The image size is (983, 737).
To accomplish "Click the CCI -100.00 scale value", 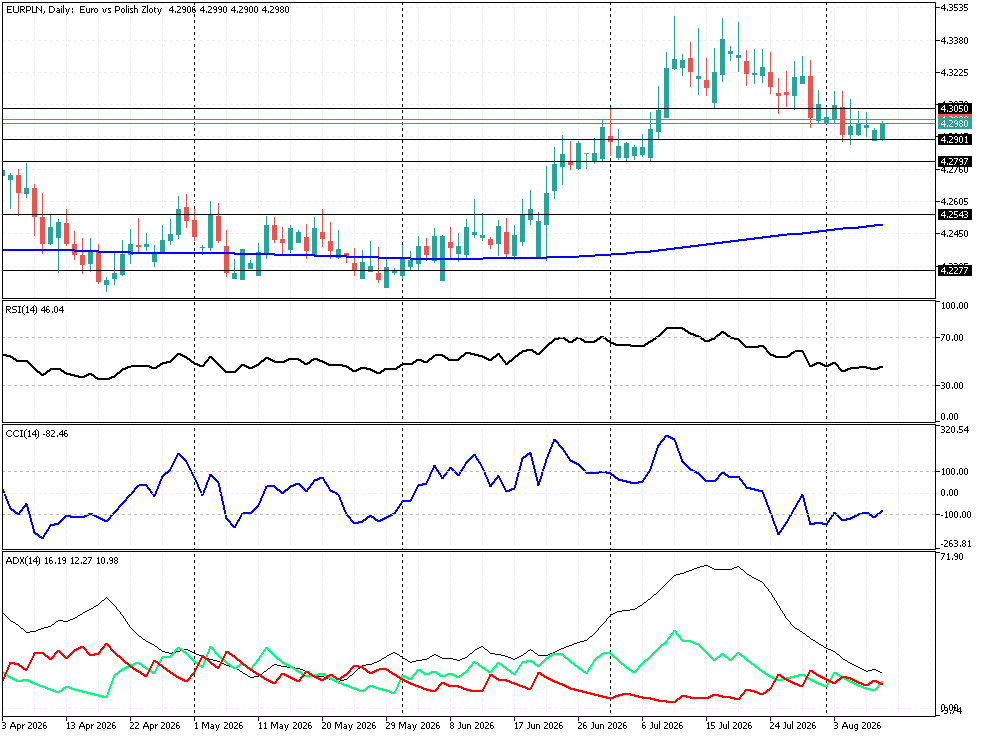I will tap(954, 515).
